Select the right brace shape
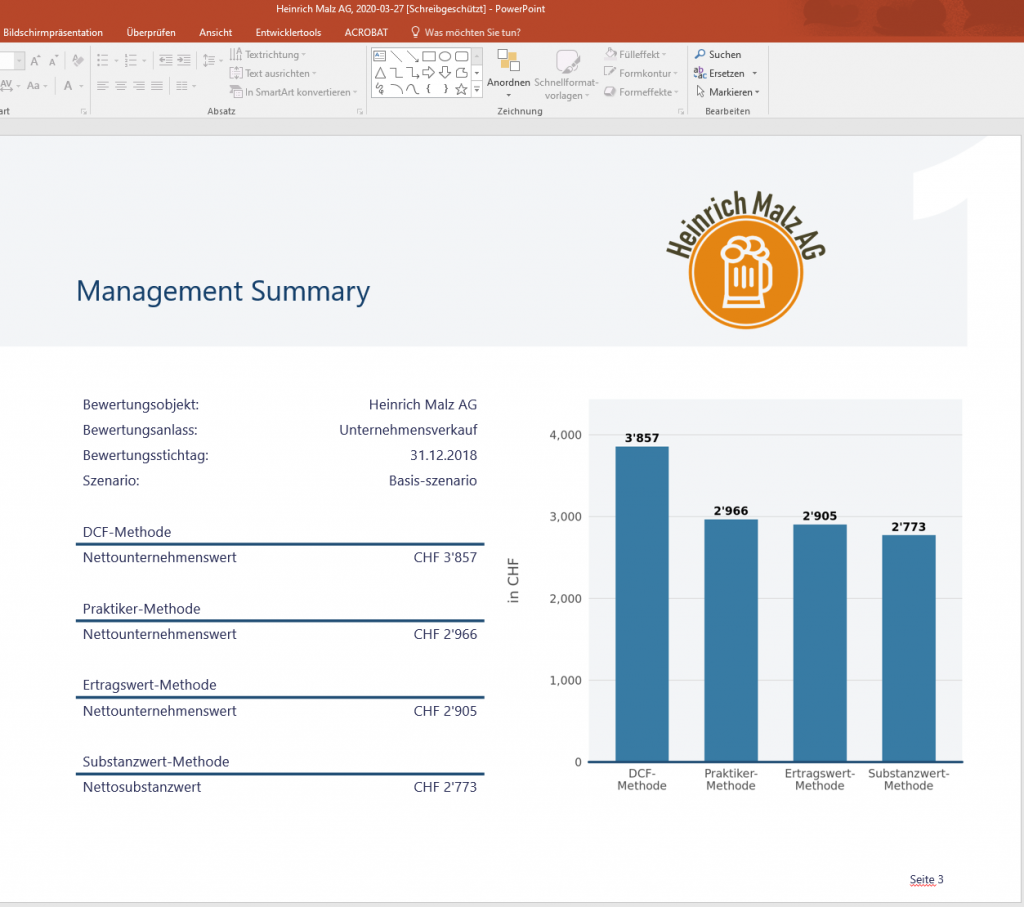 point(445,89)
